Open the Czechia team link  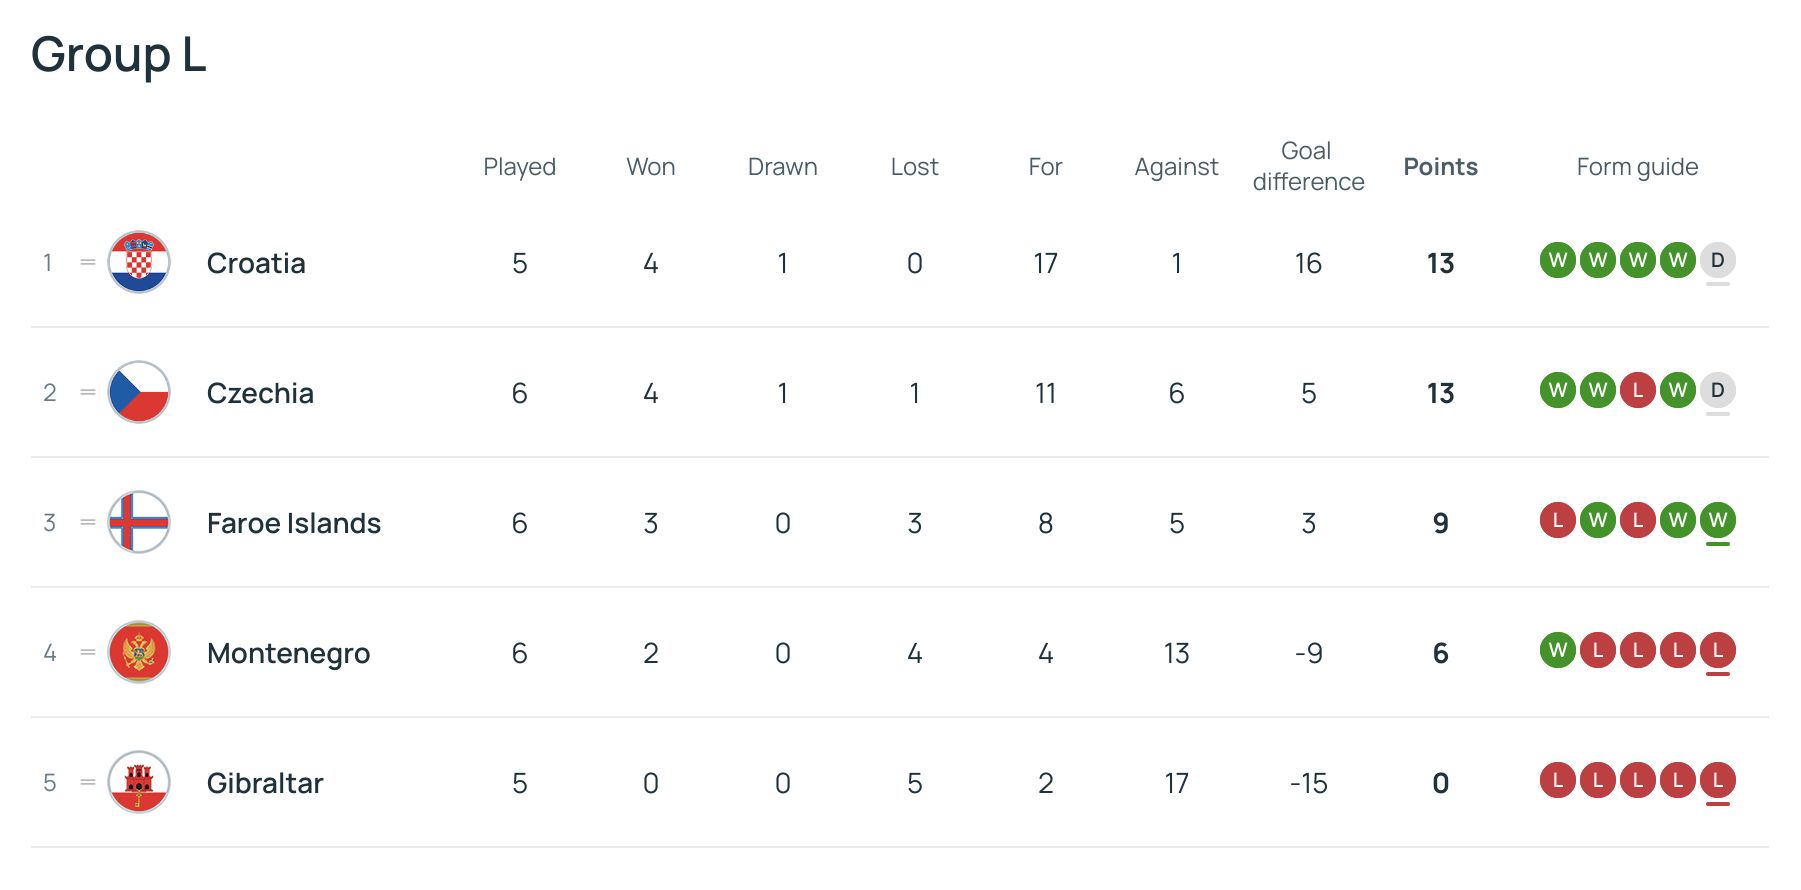[x=260, y=393]
